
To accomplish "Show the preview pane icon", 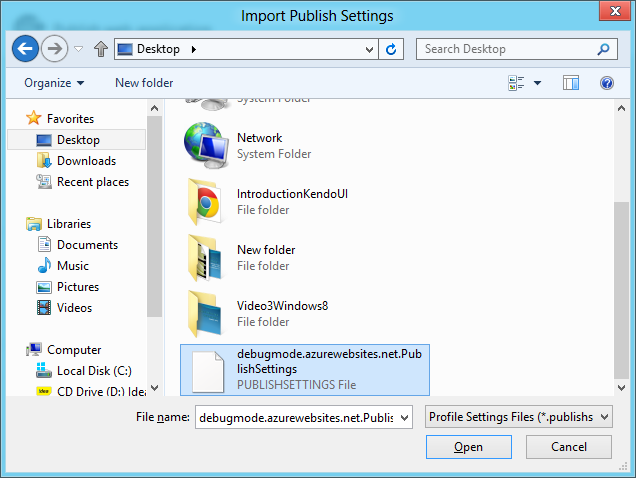I will pyautogui.click(x=571, y=83).
